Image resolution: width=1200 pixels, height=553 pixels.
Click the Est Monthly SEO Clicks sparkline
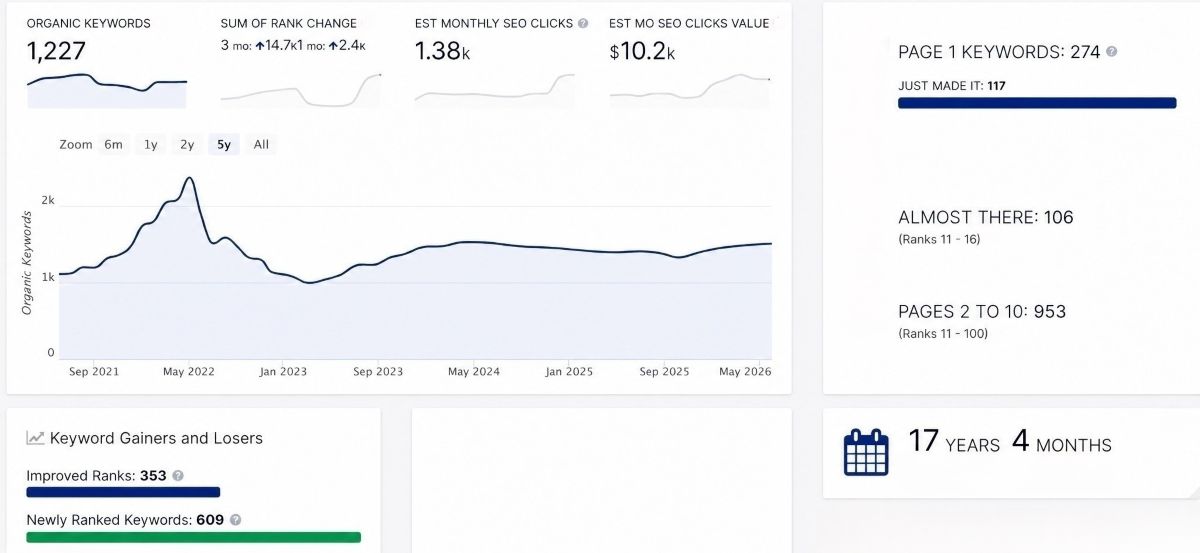point(494,90)
